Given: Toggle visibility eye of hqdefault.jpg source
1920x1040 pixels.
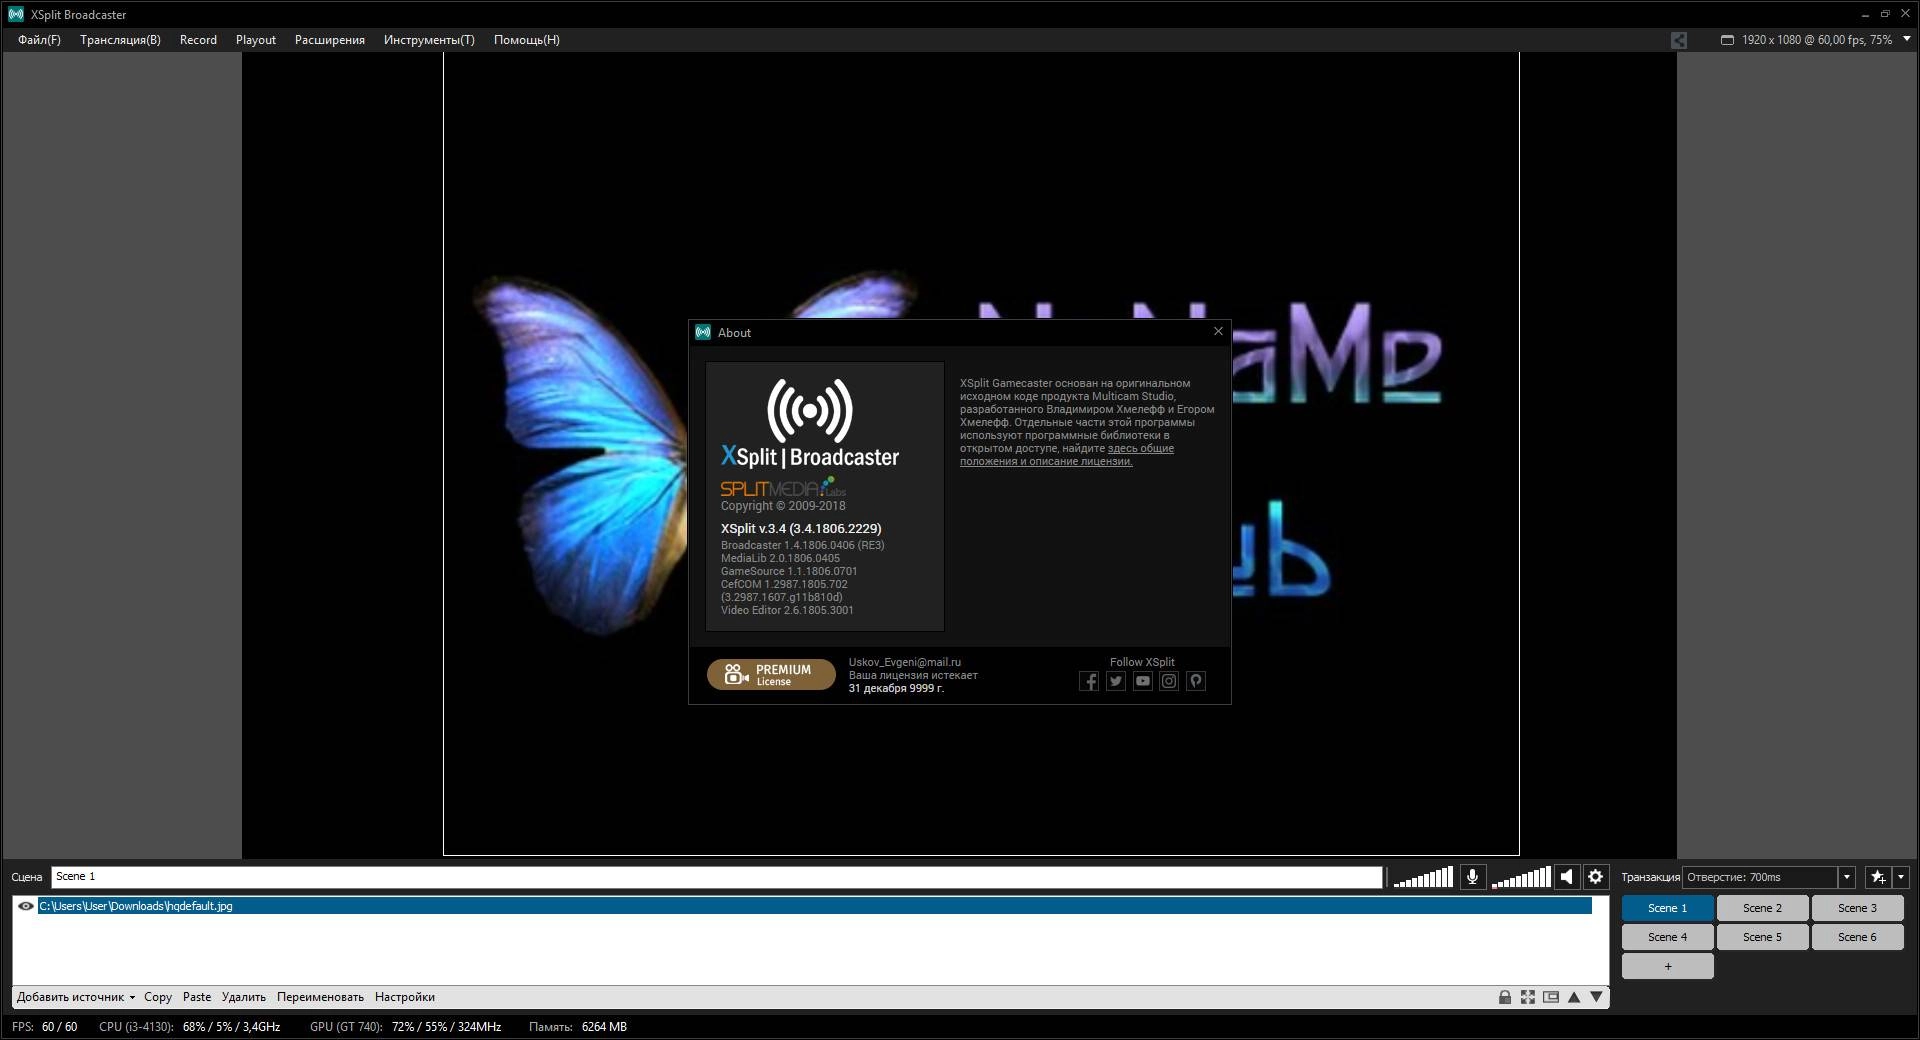Looking at the screenshot, I should (x=26, y=906).
